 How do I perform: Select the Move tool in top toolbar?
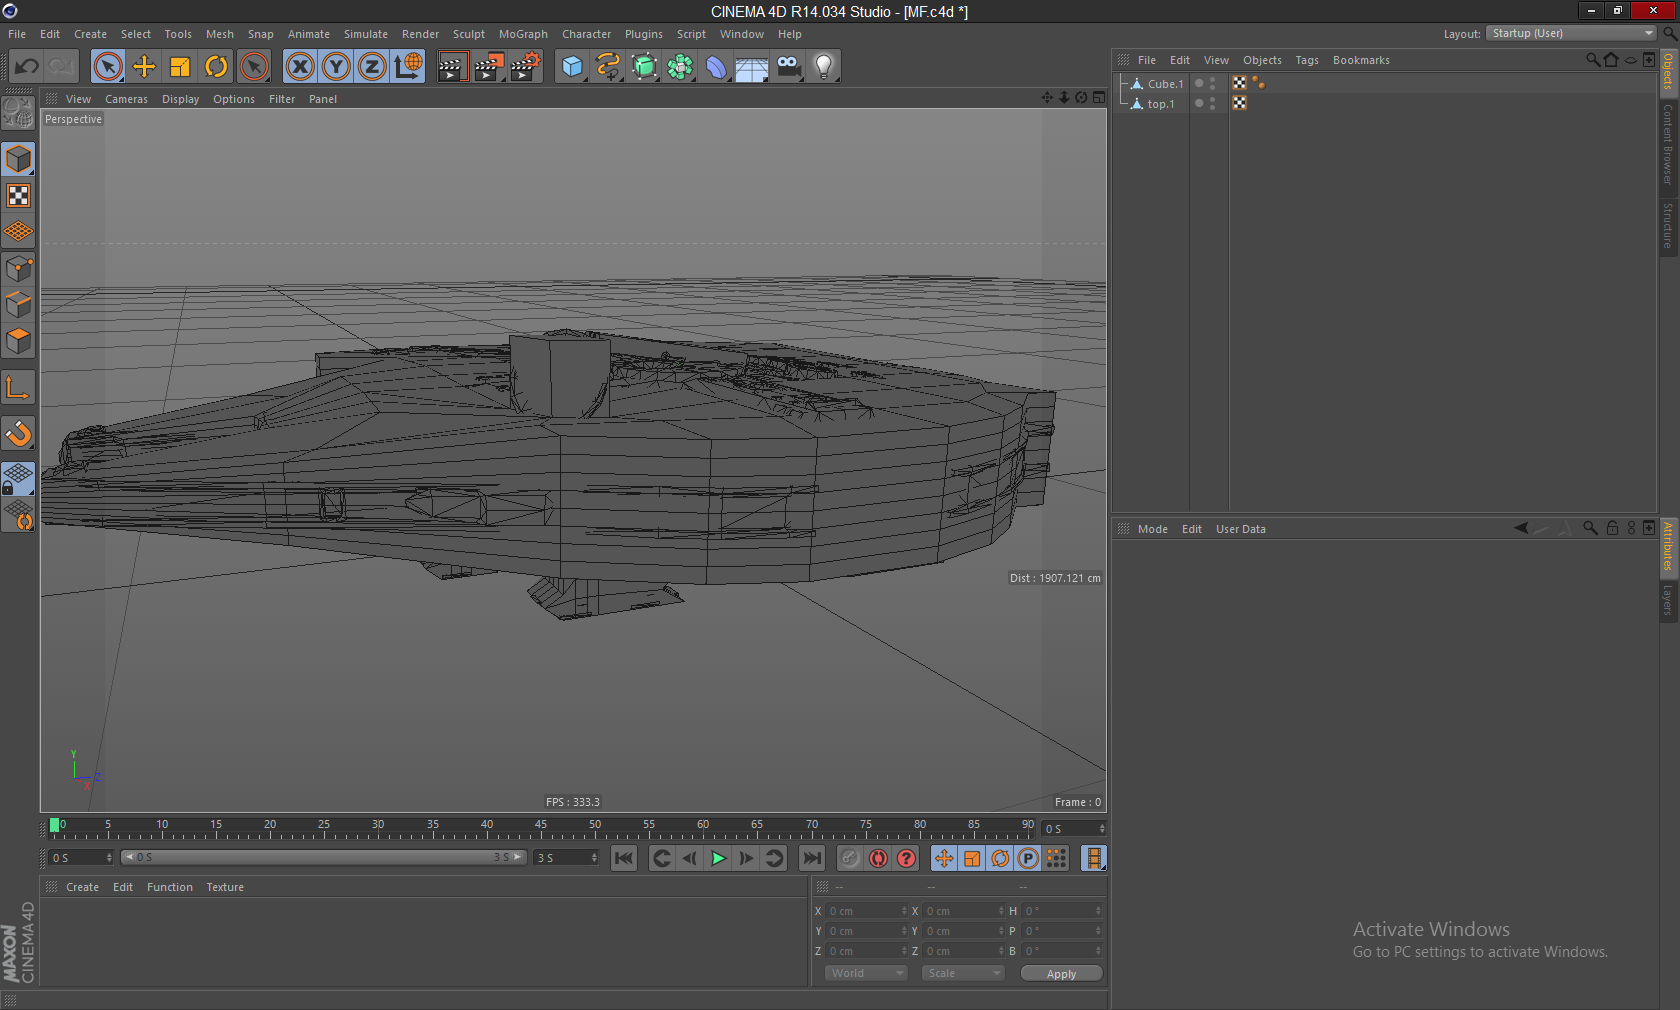[144, 67]
